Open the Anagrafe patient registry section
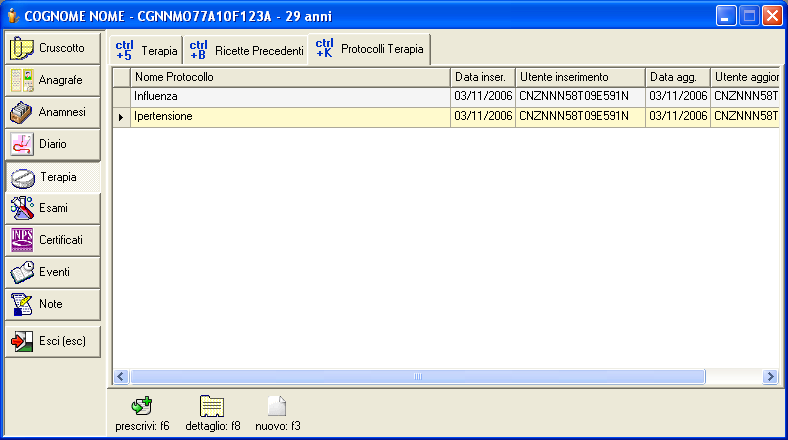Screen dimensions: 788x440 (53, 80)
